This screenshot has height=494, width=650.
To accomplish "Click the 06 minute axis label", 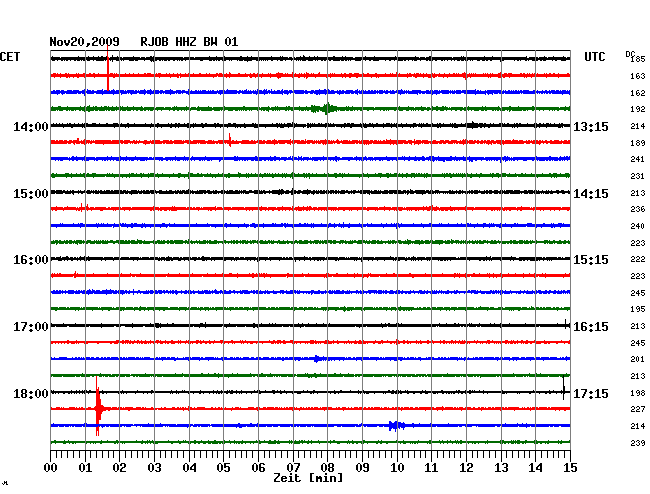I will pyautogui.click(x=258, y=467).
